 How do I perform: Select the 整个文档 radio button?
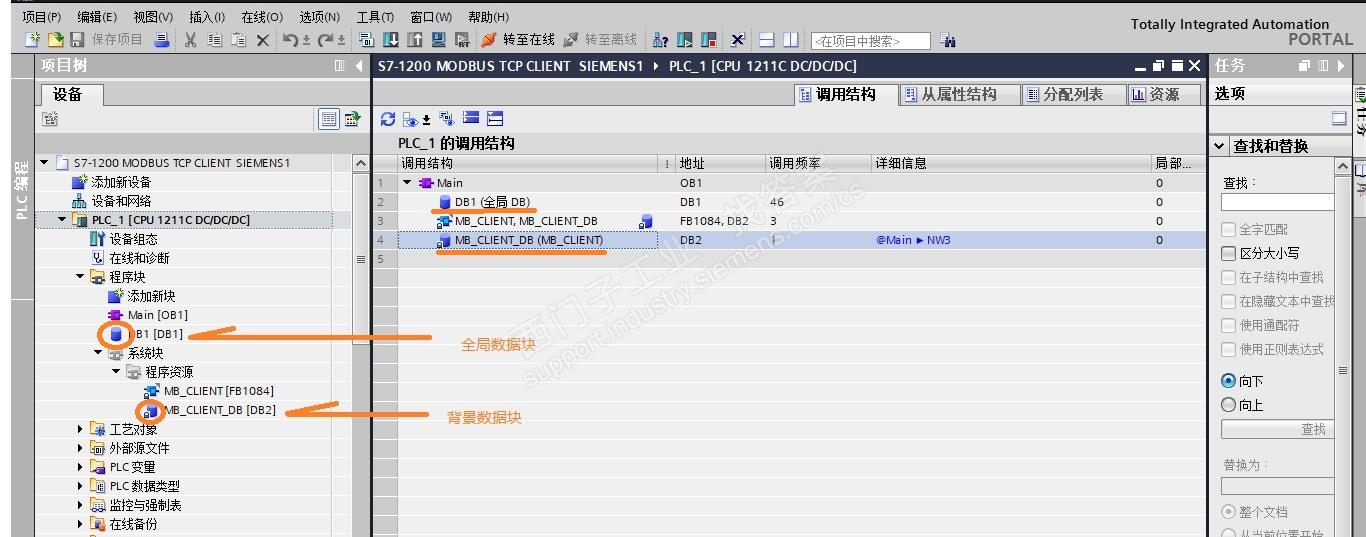(x=1229, y=511)
